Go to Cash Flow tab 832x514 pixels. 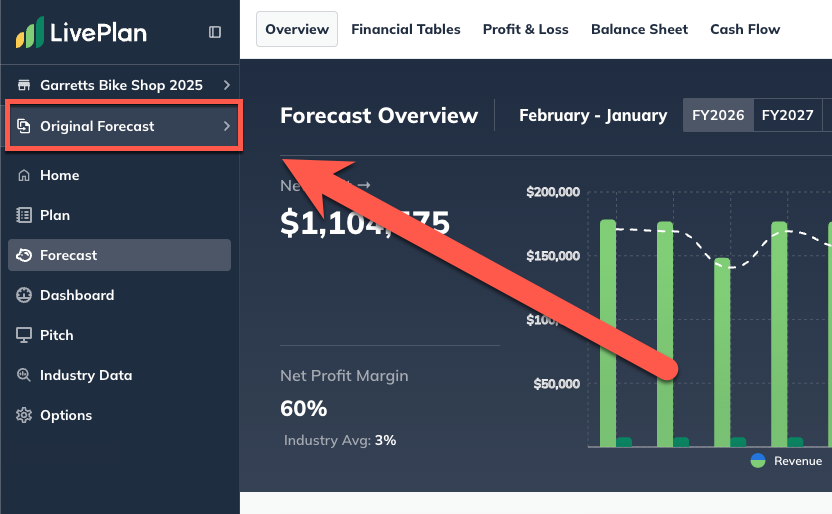coord(745,29)
